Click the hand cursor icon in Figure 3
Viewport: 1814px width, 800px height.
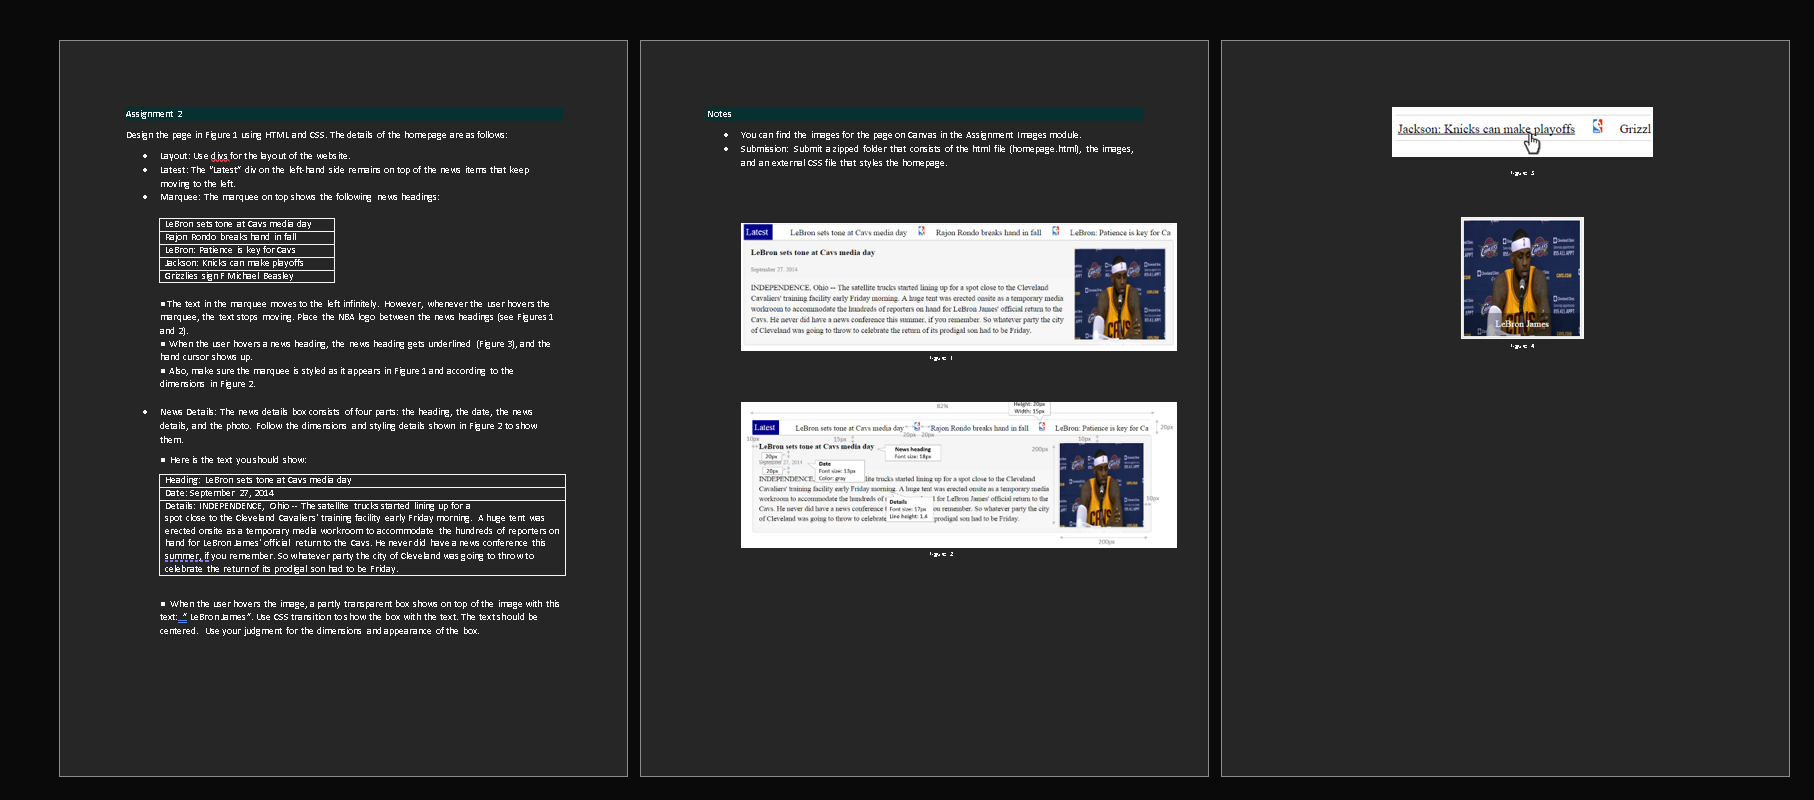coord(1532,144)
